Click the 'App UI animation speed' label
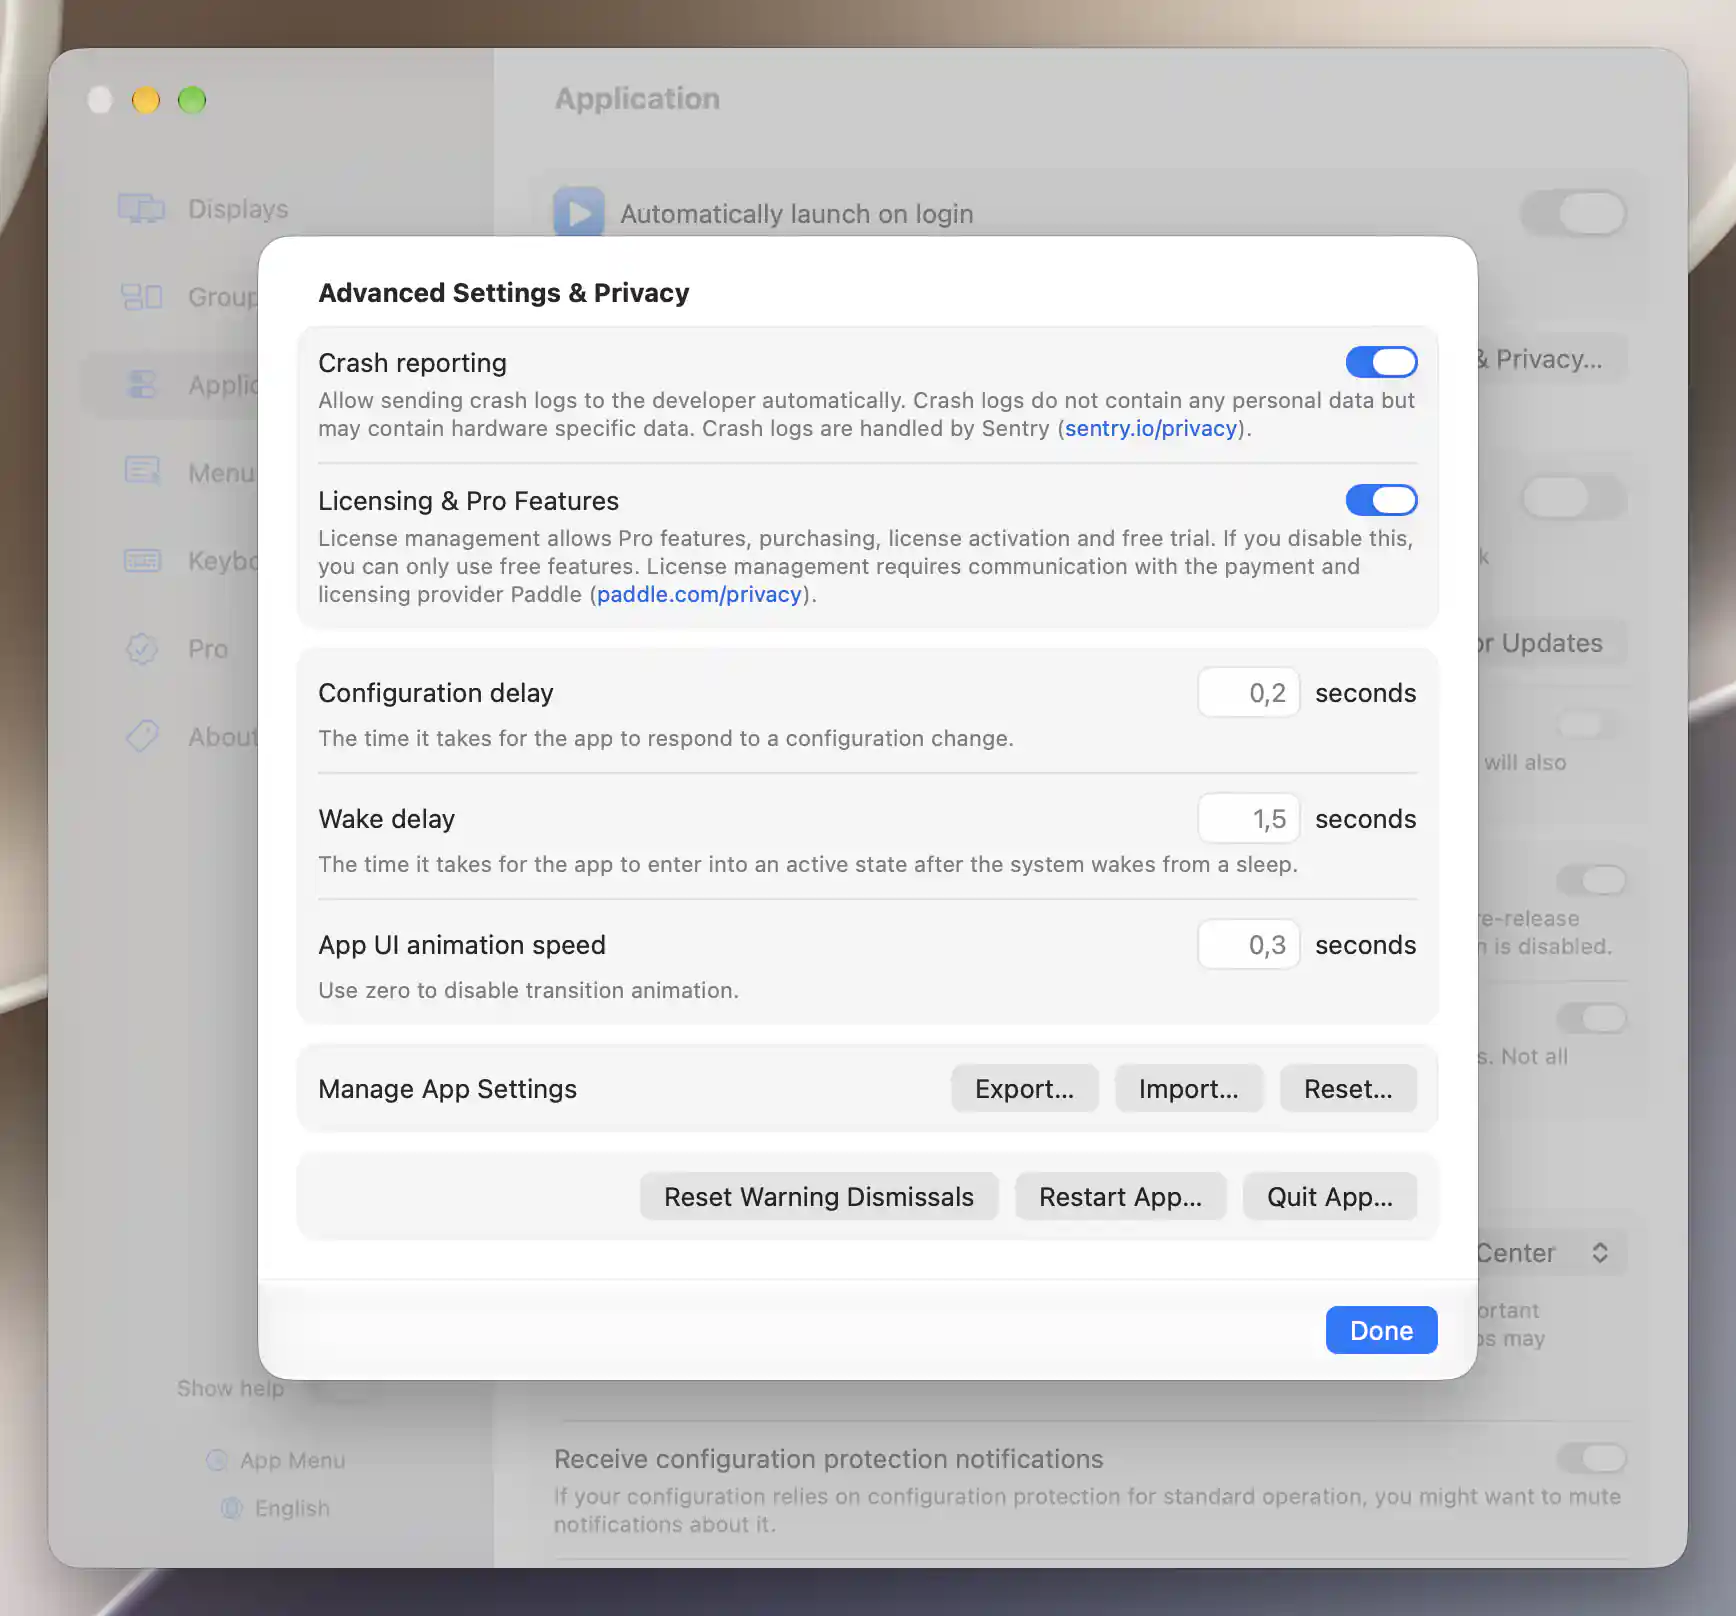1736x1616 pixels. click(x=462, y=945)
